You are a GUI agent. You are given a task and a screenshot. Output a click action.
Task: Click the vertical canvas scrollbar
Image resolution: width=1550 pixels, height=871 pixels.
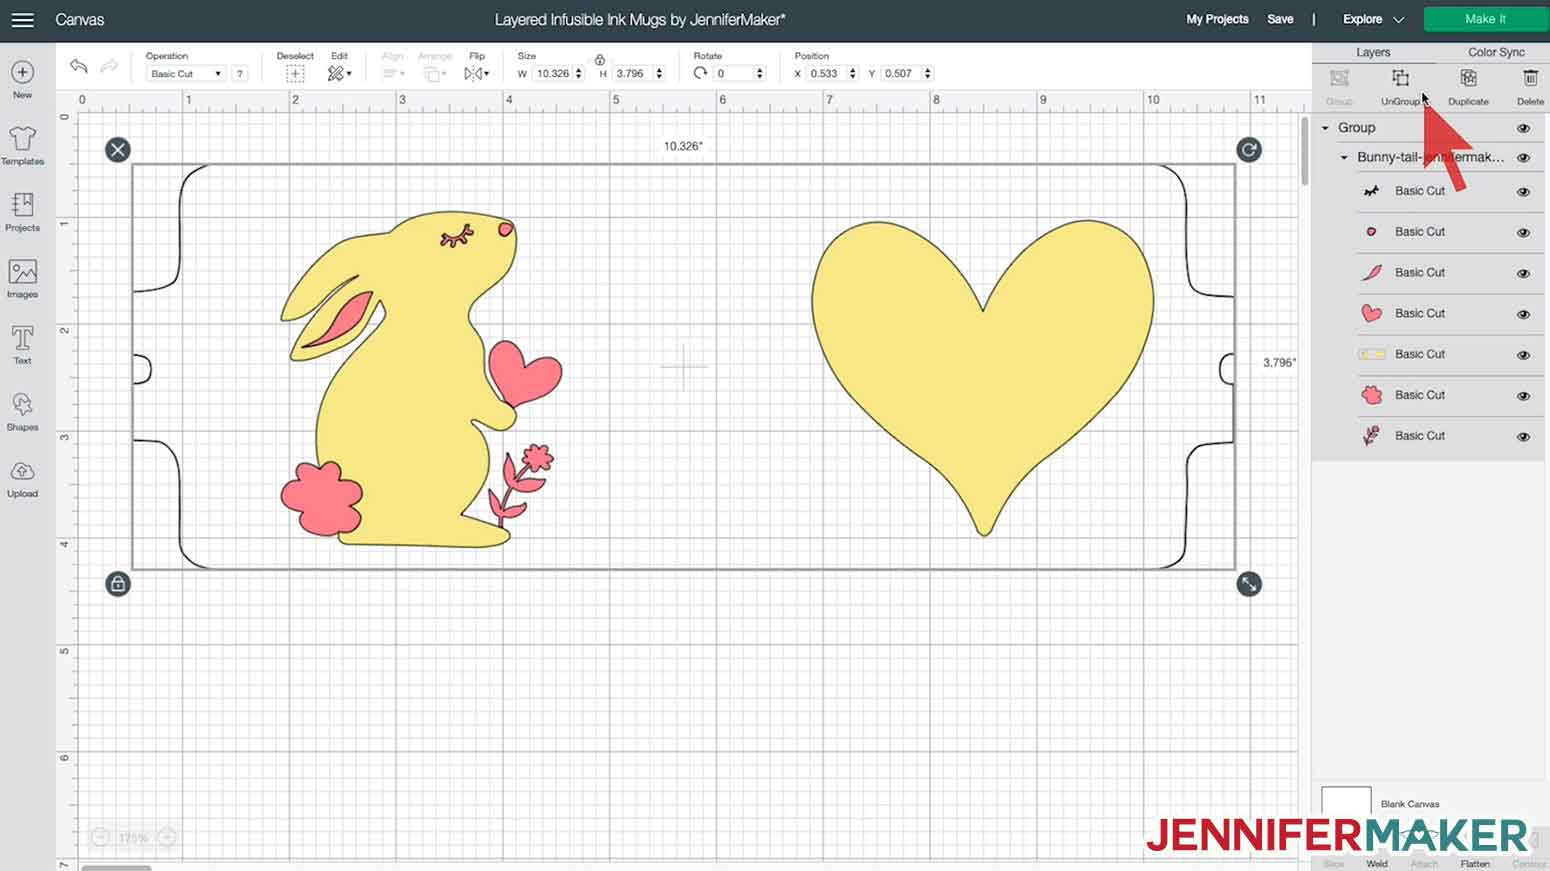point(1304,150)
